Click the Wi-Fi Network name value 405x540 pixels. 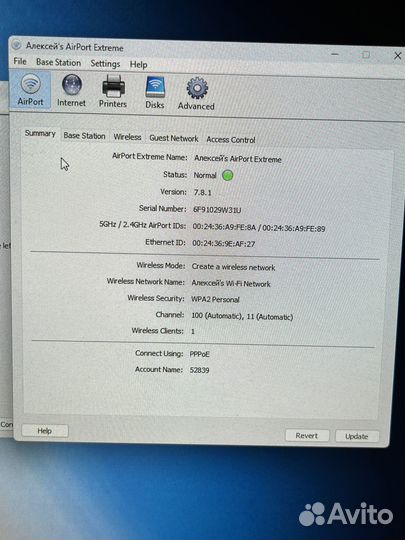coord(231,284)
